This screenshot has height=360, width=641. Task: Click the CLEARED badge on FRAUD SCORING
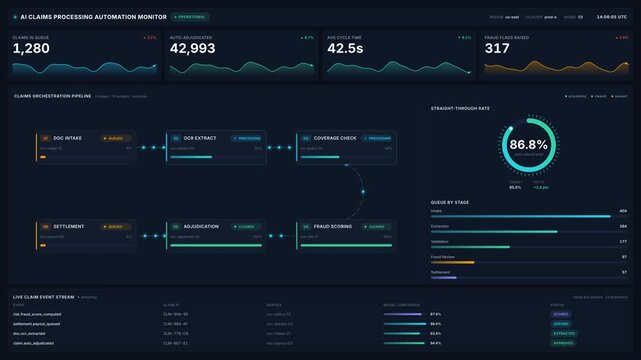(376, 226)
